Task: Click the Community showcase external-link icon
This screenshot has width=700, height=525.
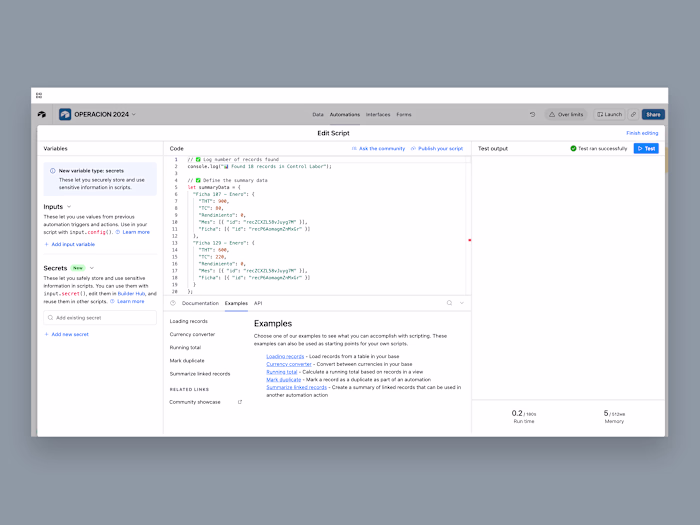Action: coord(240,402)
